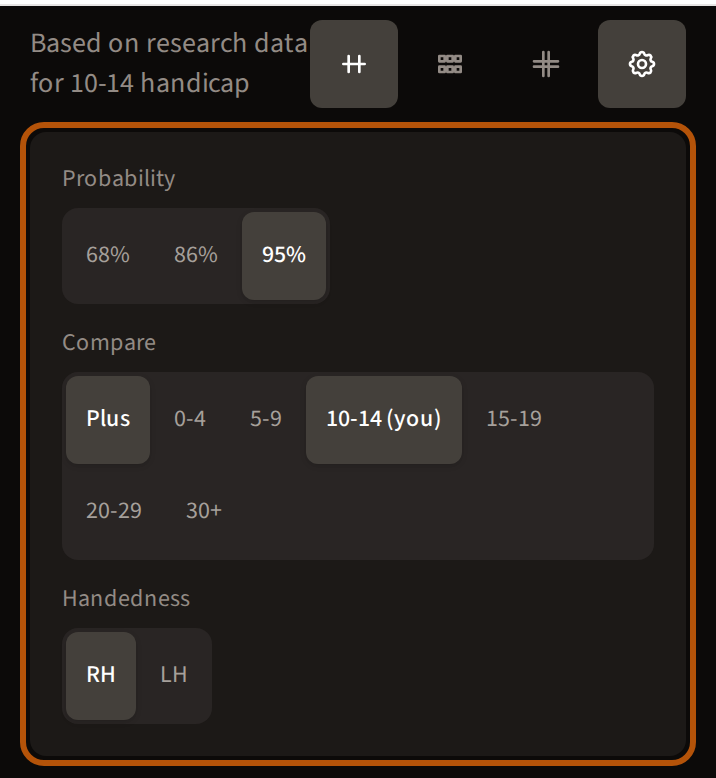Toggle the settings gear icon

pyautogui.click(x=642, y=64)
